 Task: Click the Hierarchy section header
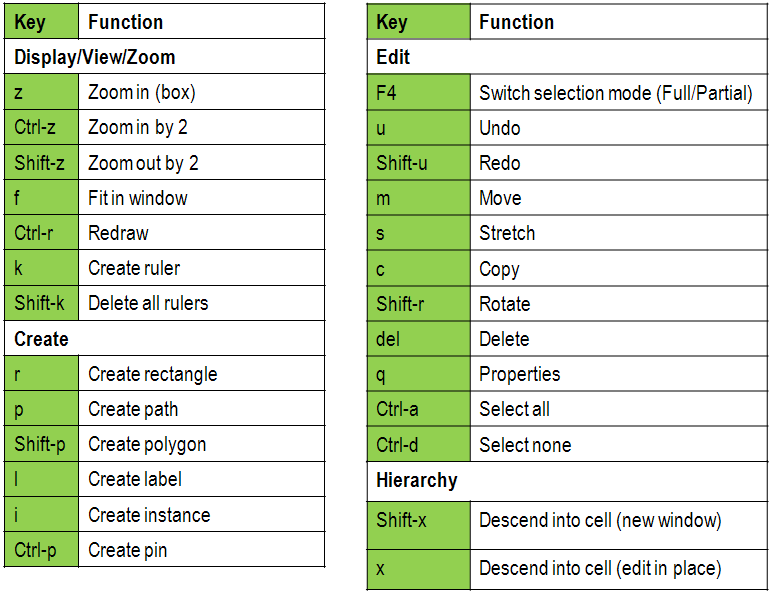[417, 480]
